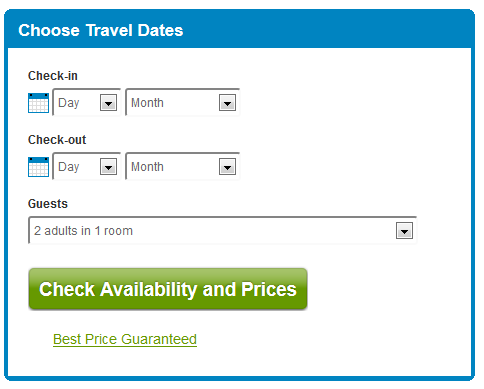Expand the Check-out Day arrow button
Screen dimensions: 484x389
point(108,167)
